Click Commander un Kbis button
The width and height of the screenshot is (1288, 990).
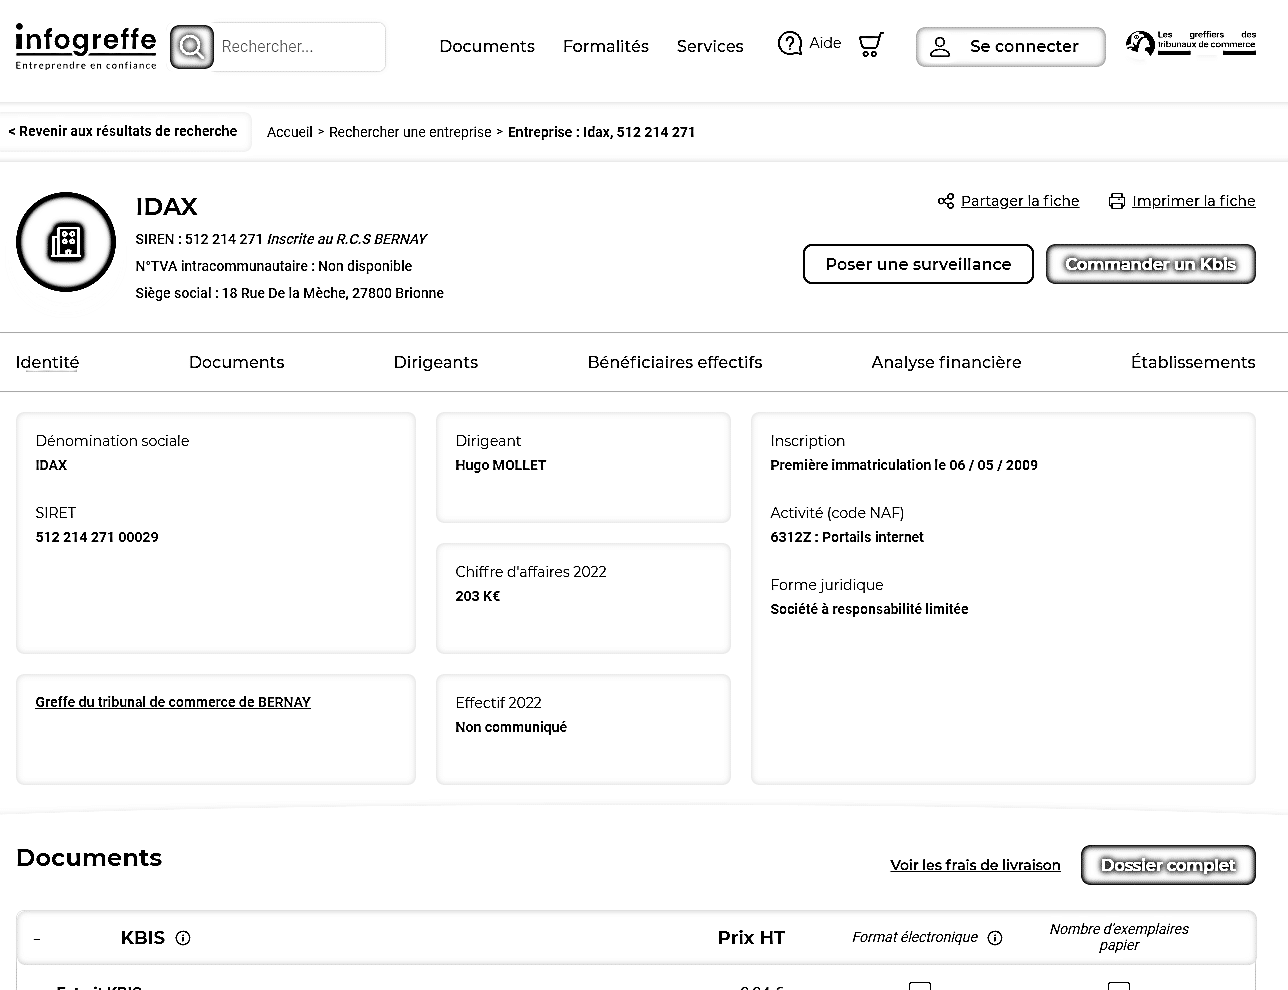[1151, 264]
